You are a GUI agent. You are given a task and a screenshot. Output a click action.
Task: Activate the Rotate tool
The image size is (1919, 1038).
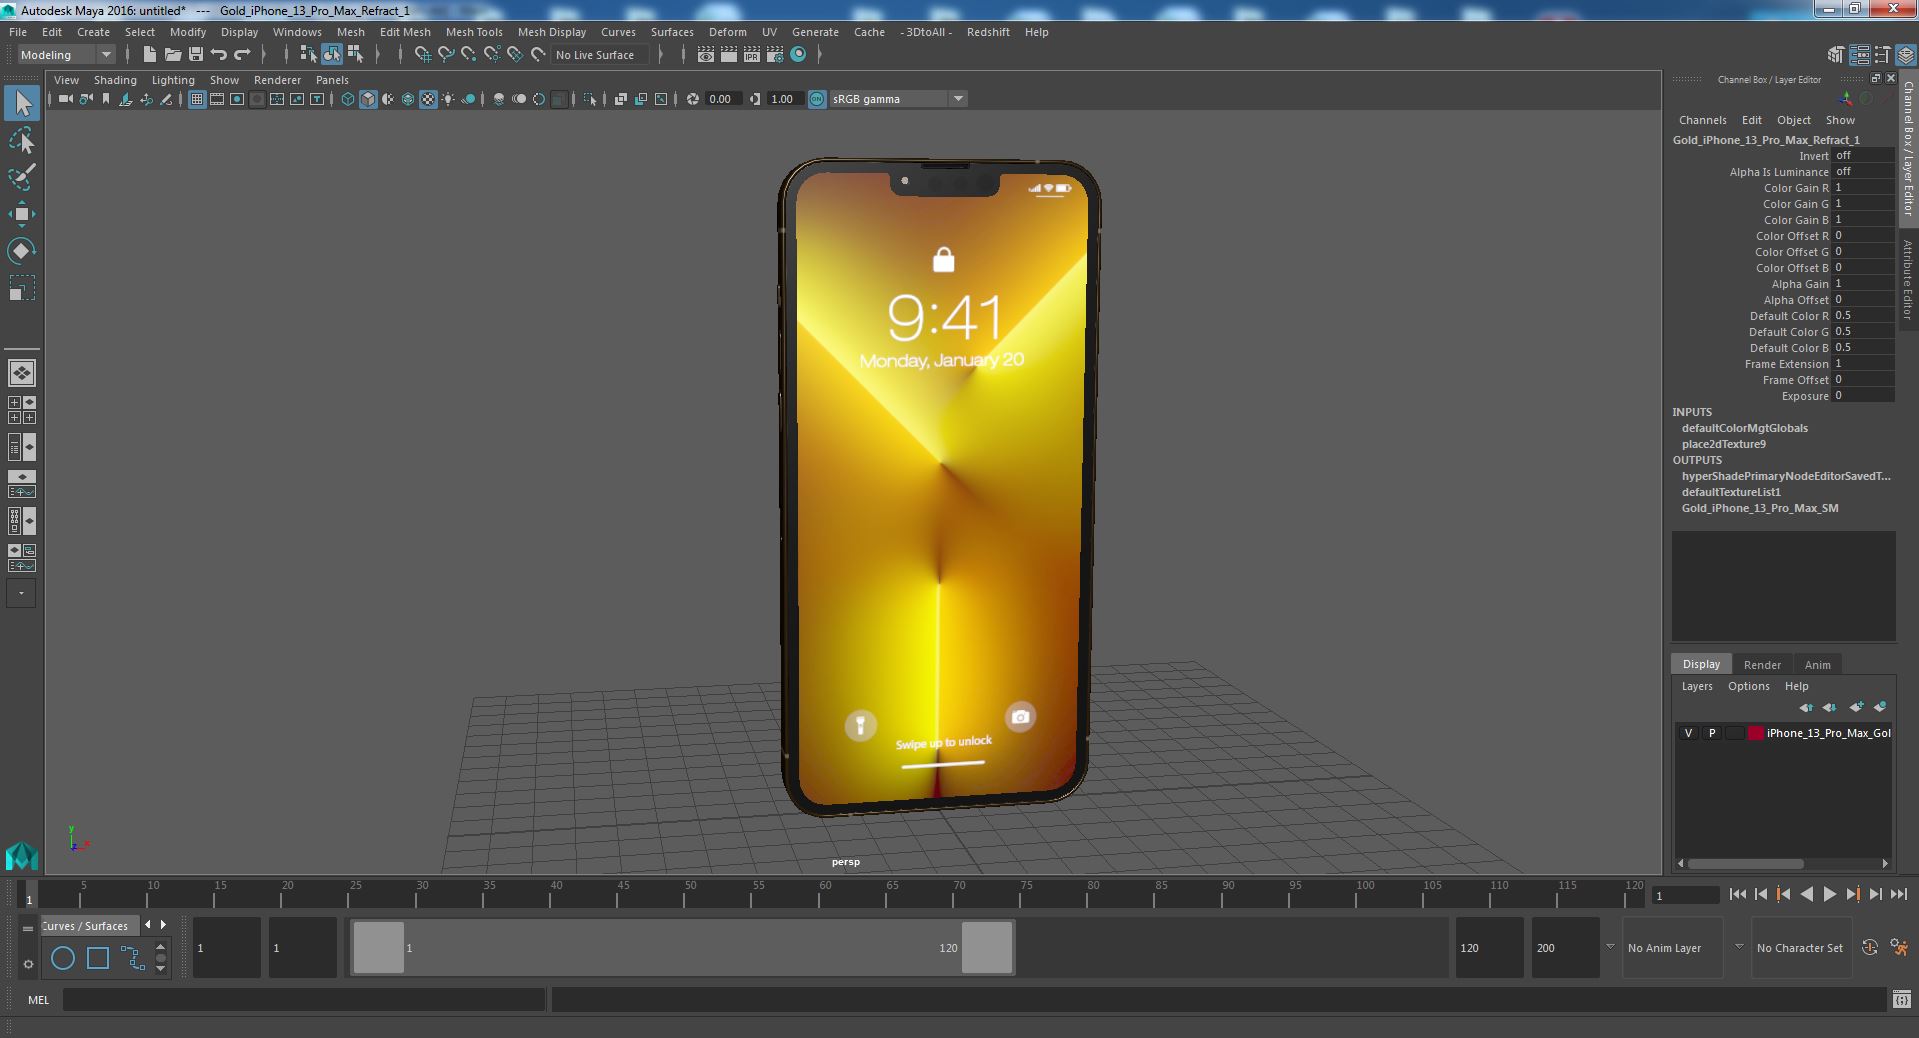coord(22,251)
